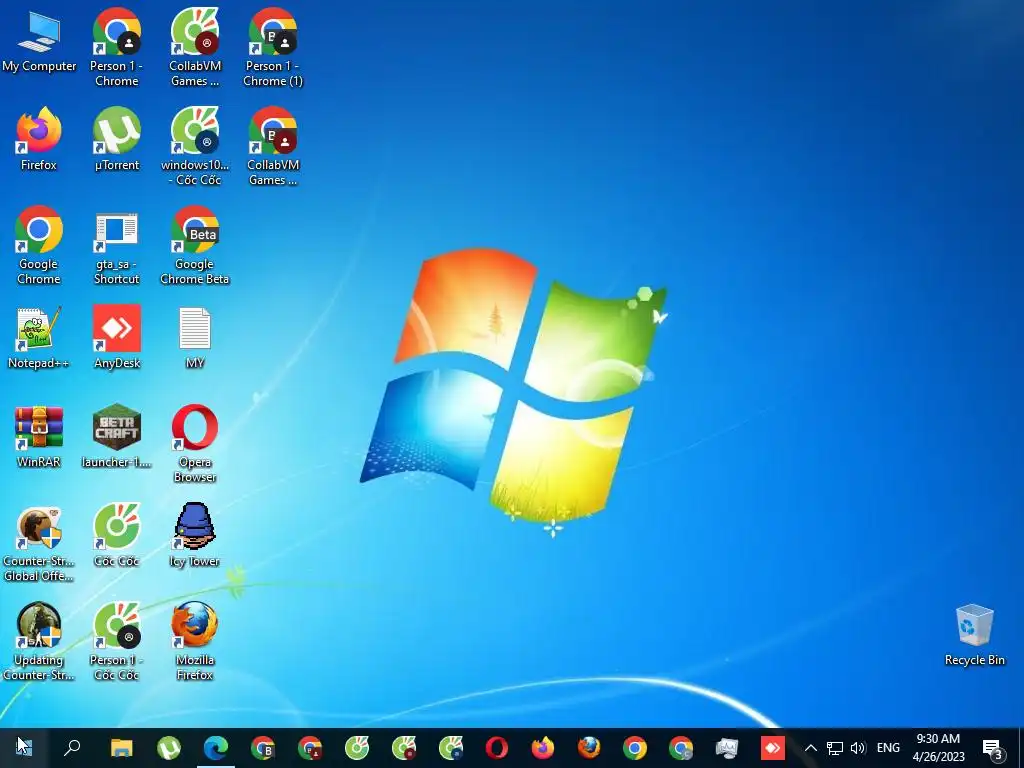
Task: Open the Firefox desktop shortcut
Action: click(x=39, y=139)
